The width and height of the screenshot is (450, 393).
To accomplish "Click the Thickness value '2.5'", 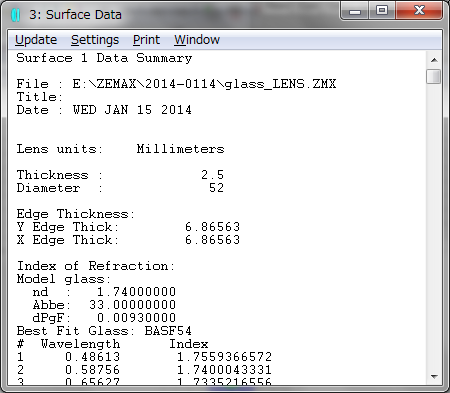I will click(x=212, y=175).
